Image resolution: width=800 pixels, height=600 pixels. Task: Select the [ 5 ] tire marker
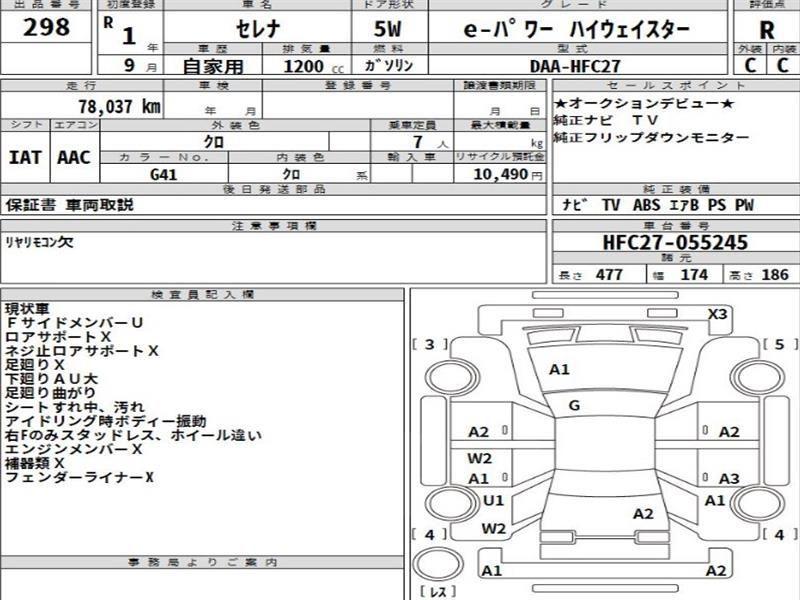[780, 344]
